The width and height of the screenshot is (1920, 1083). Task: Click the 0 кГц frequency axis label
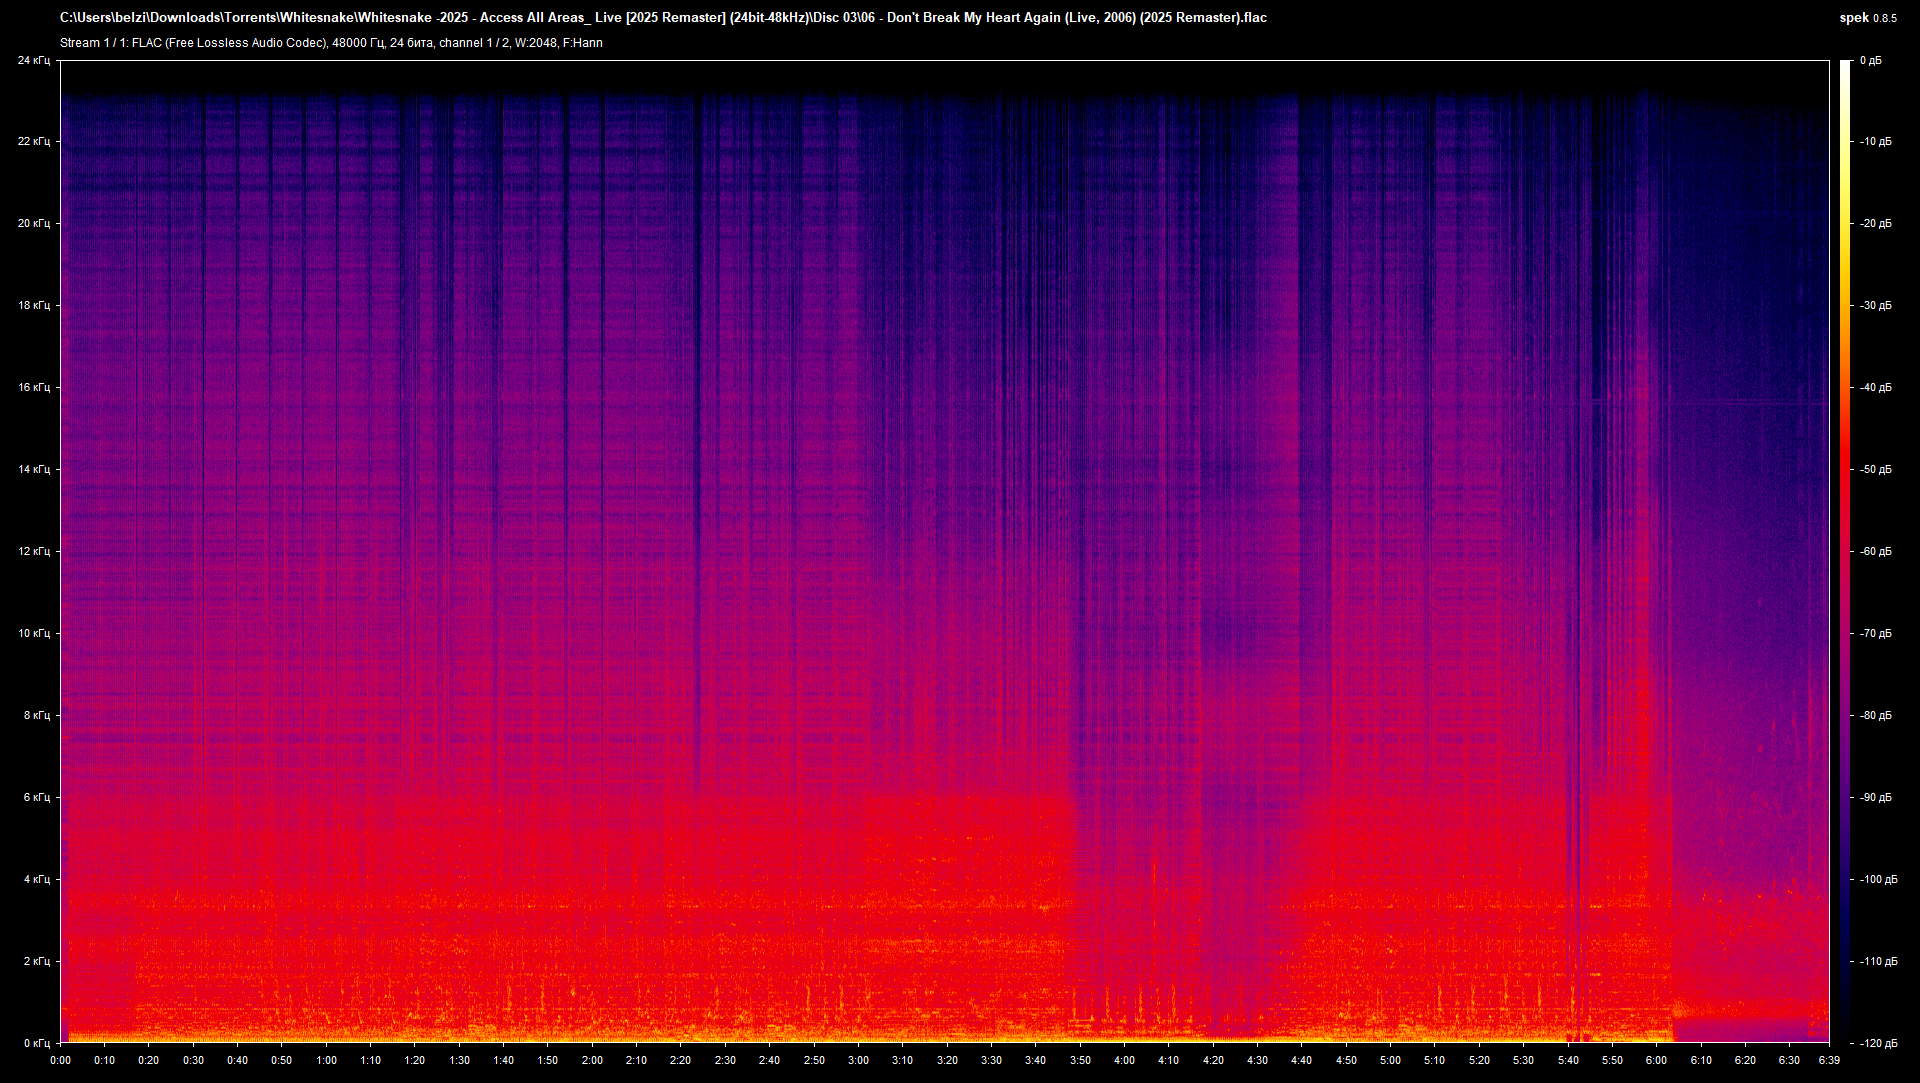tap(35, 1043)
